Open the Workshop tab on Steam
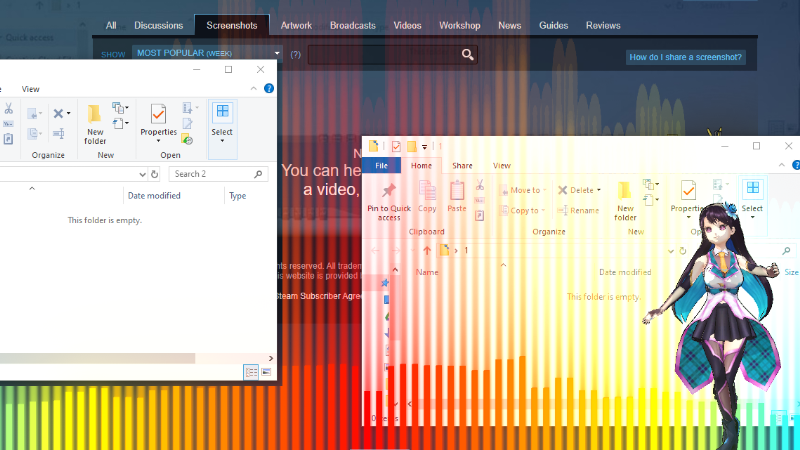800x450 pixels. pos(460,26)
